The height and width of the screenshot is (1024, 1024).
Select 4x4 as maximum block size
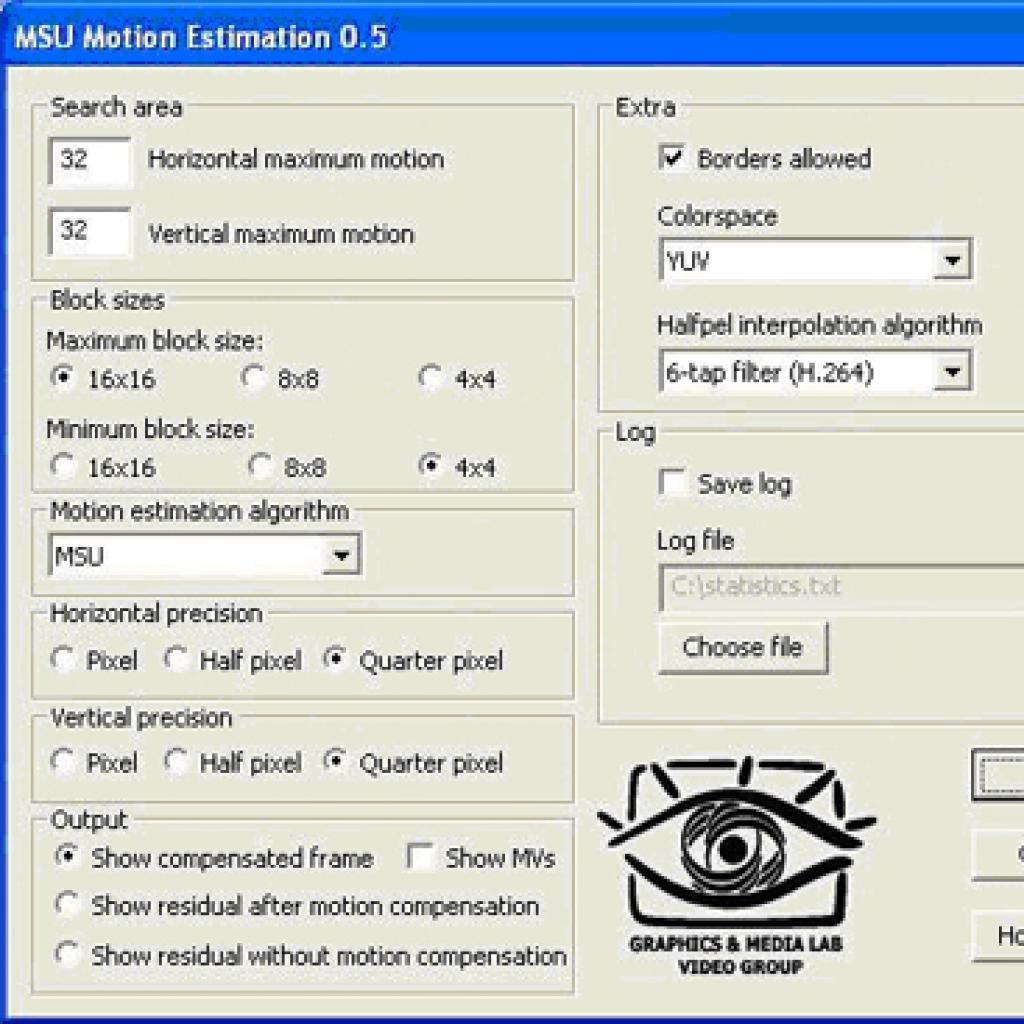point(430,377)
